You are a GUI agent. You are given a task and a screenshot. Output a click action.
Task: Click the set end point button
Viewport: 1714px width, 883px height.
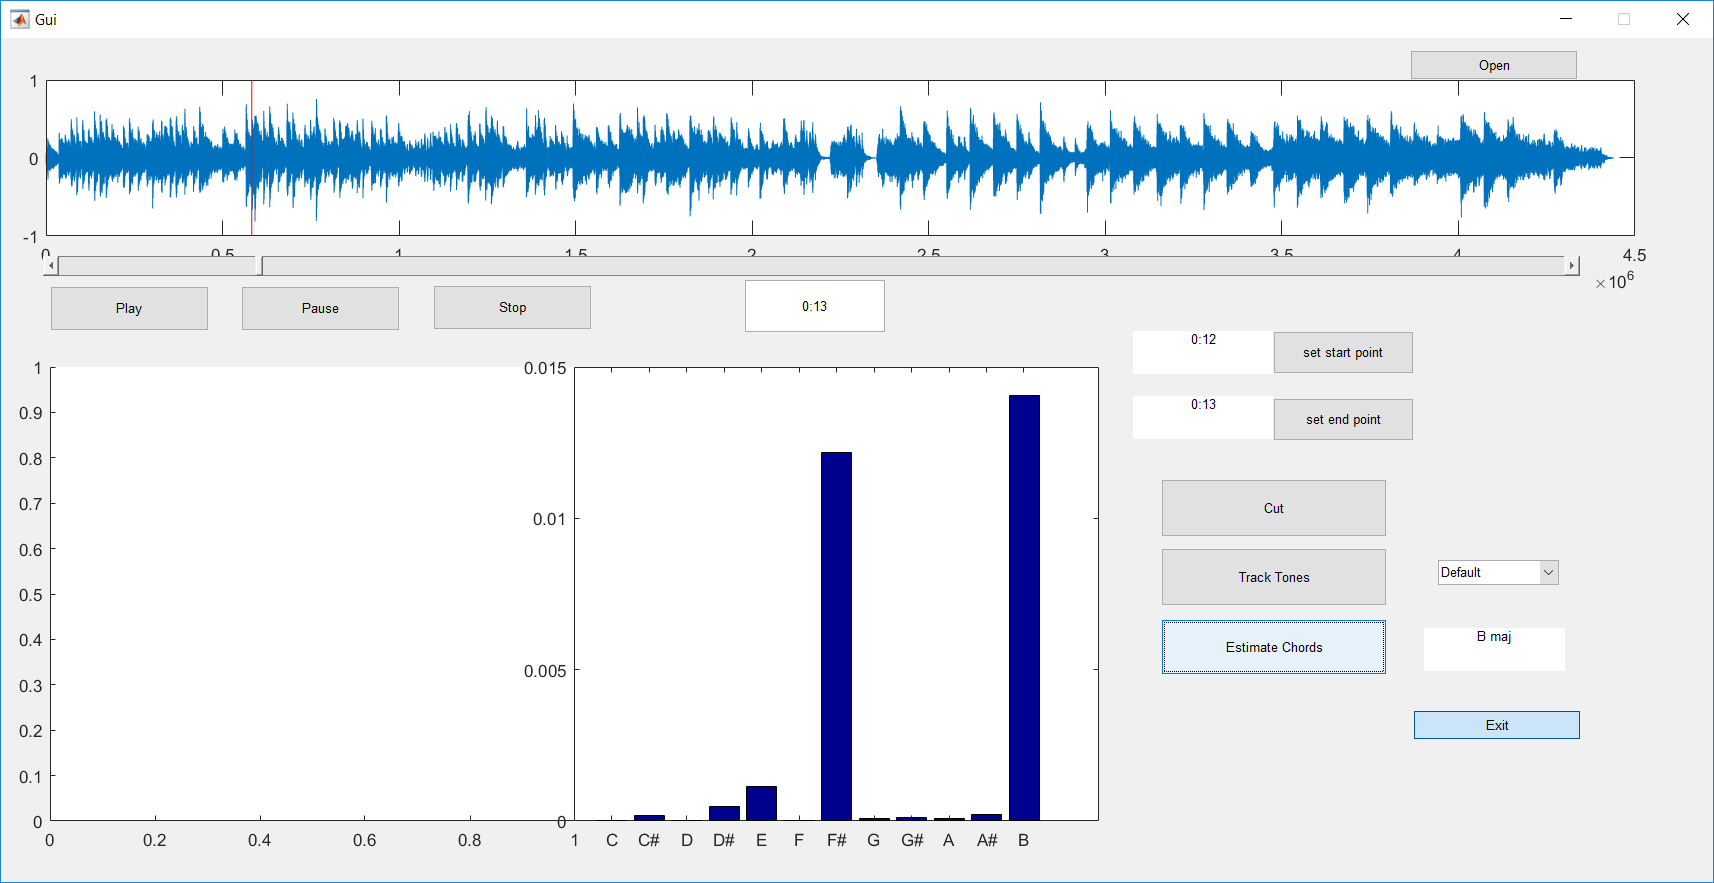[1343, 419]
